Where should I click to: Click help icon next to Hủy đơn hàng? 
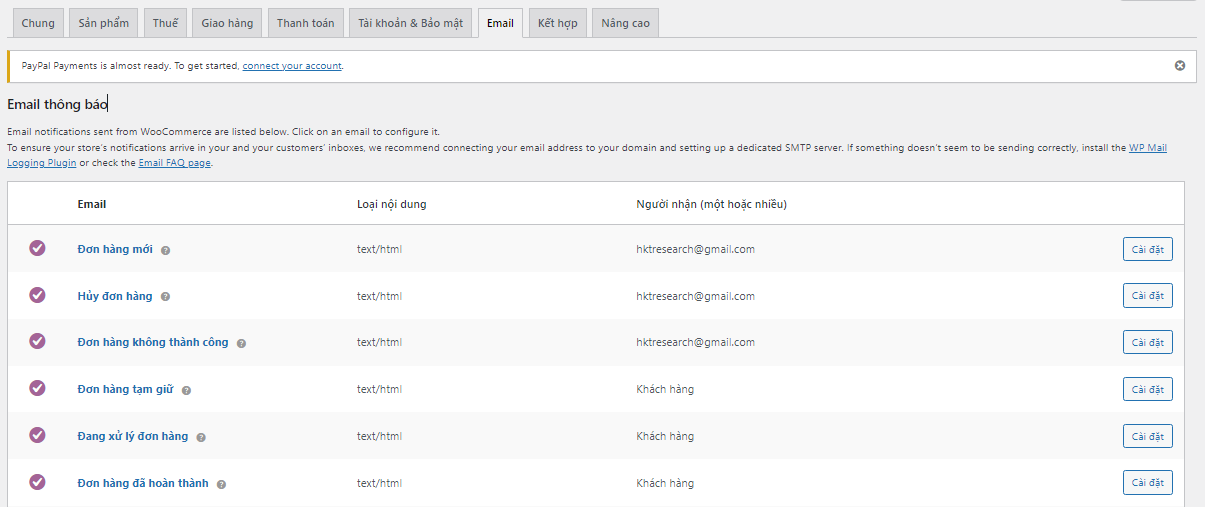coord(166,297)
